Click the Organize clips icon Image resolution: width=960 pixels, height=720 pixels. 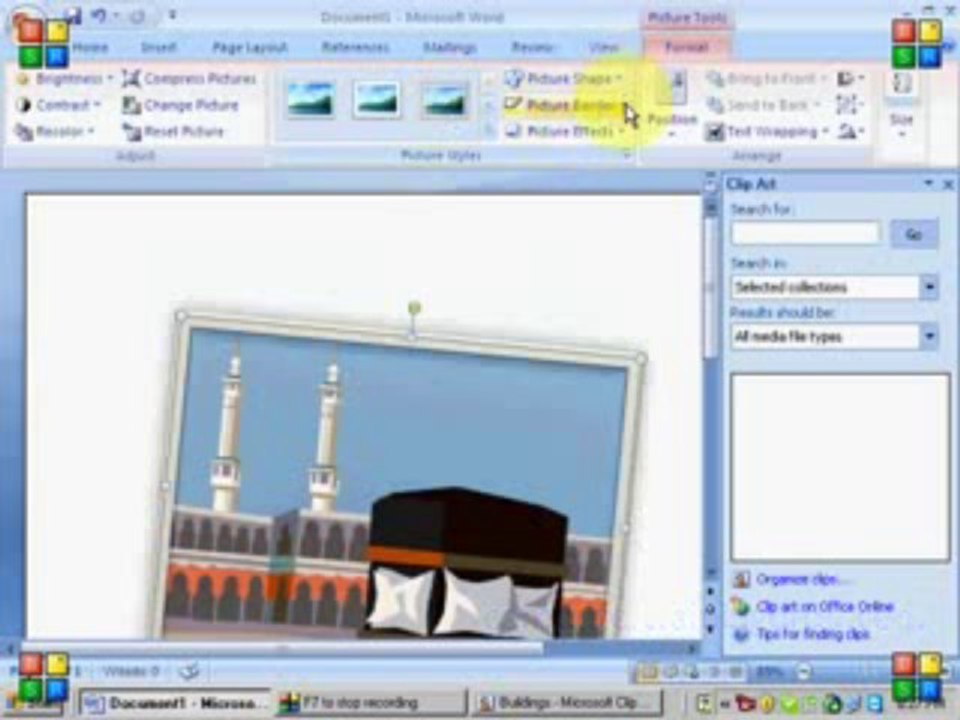click(741, 579)
